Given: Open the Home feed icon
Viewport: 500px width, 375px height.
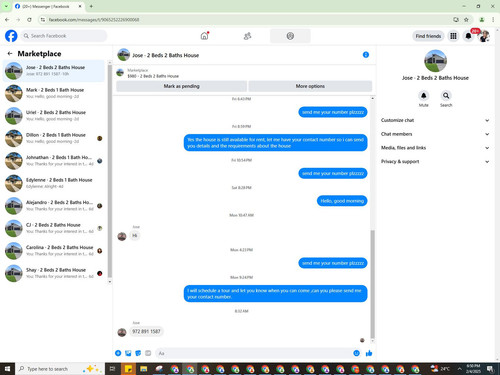Looking at the screenshot, I should [204, 36].
